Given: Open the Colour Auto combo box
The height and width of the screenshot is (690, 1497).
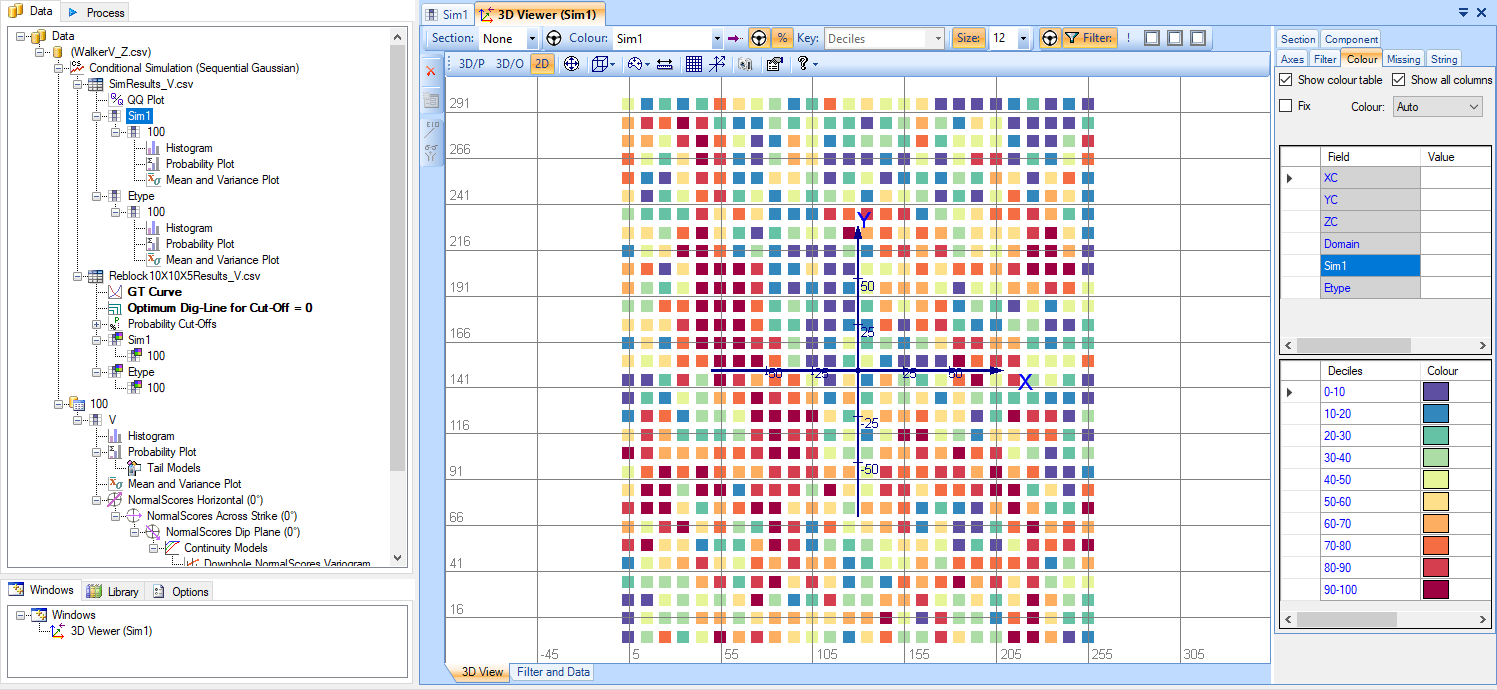Looking at the screenshot, I should click(x=1437, y=107).
